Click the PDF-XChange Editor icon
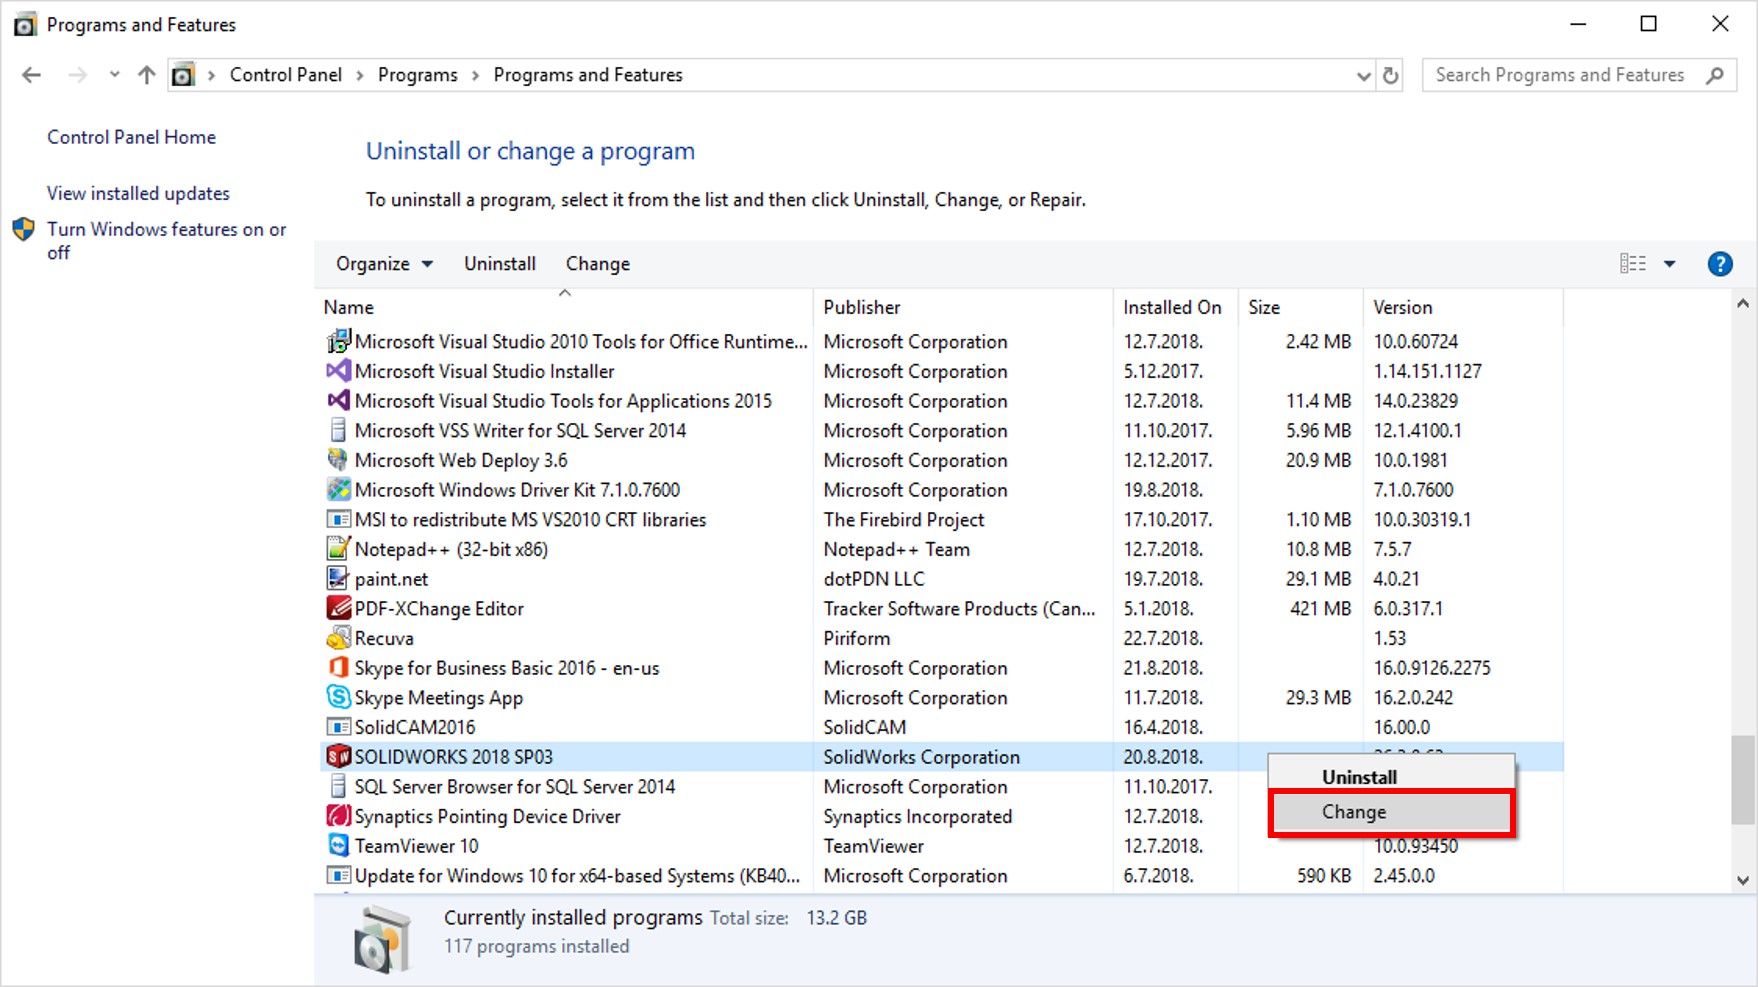Screen dimensions: 1758x987 pos(339,608)
